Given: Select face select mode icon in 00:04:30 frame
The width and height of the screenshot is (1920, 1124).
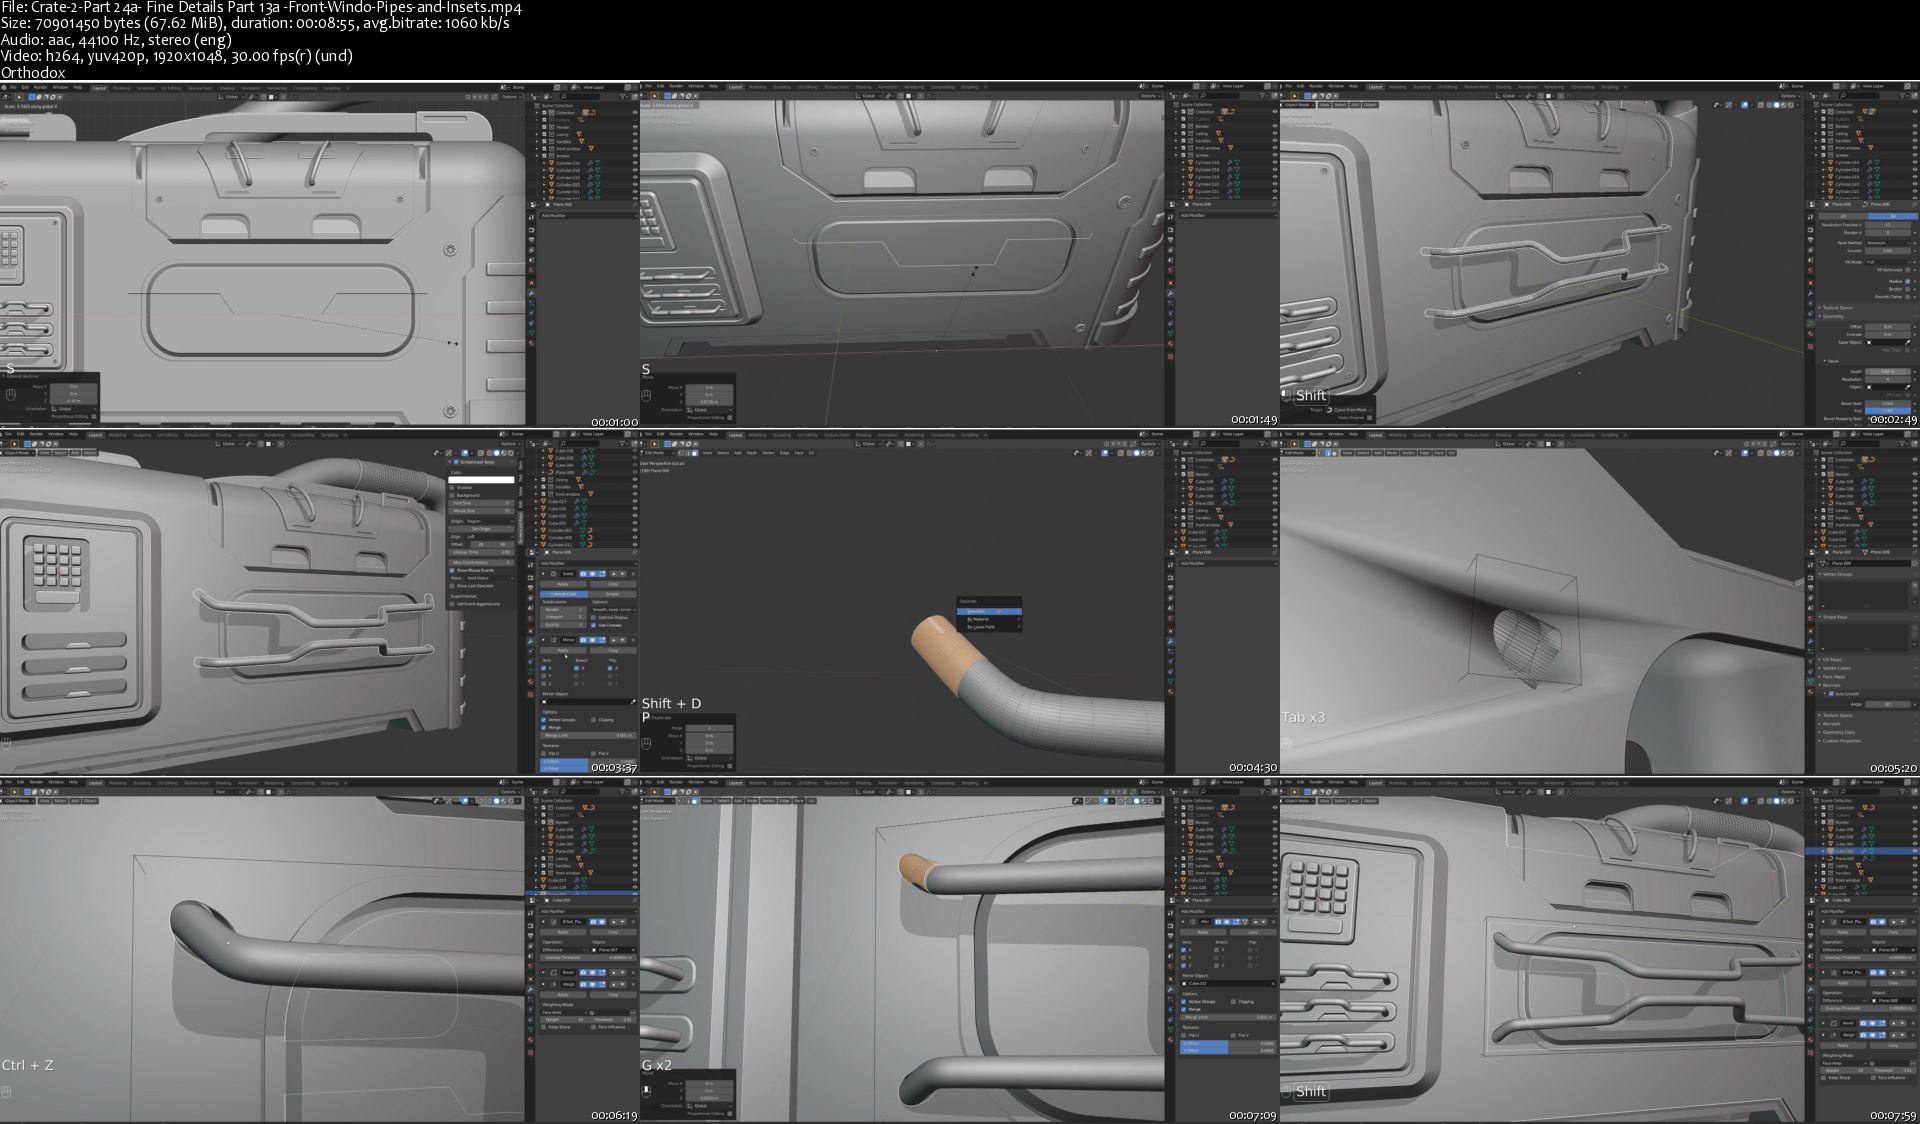Looking at the screenshot, I should click(x=695, y=453).
